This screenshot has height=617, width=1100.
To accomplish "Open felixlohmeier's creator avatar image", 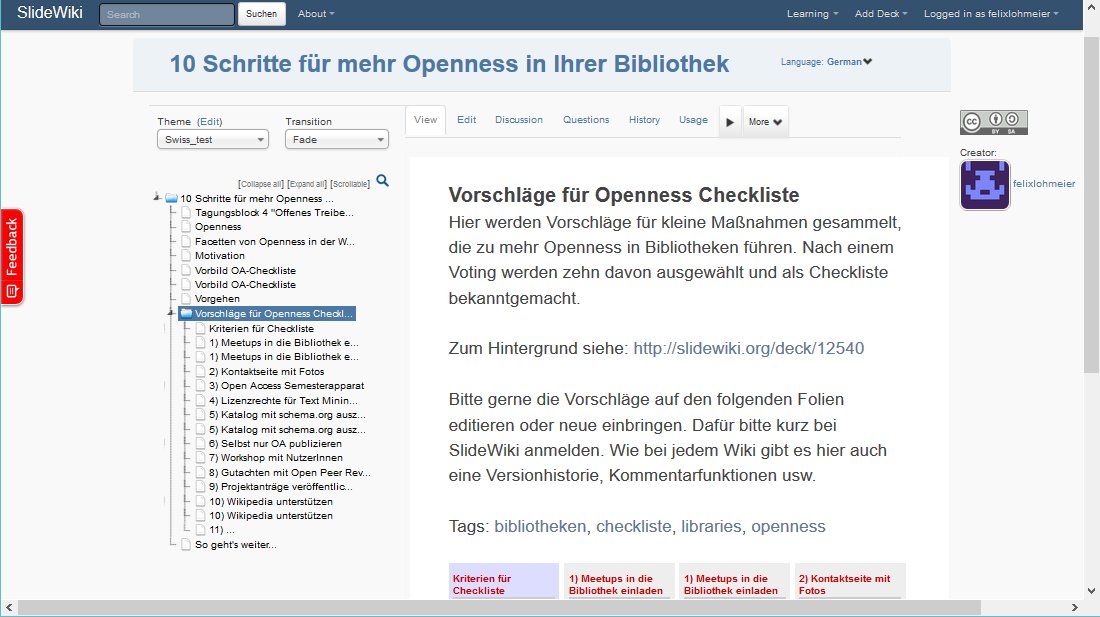I will pyautogui.click(x=985, y=185).
